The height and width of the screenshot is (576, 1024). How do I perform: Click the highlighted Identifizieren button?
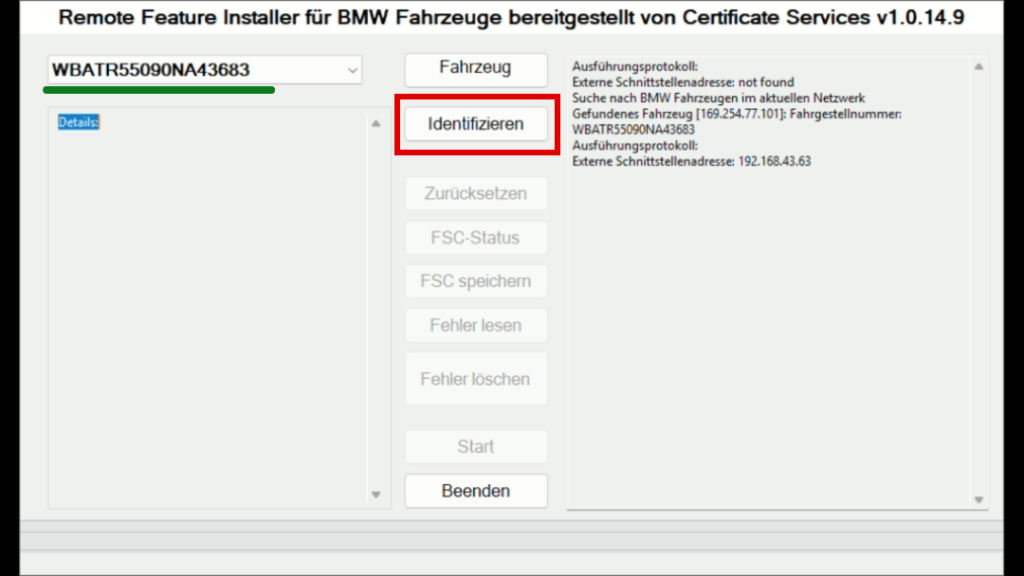tap(475, 123)
